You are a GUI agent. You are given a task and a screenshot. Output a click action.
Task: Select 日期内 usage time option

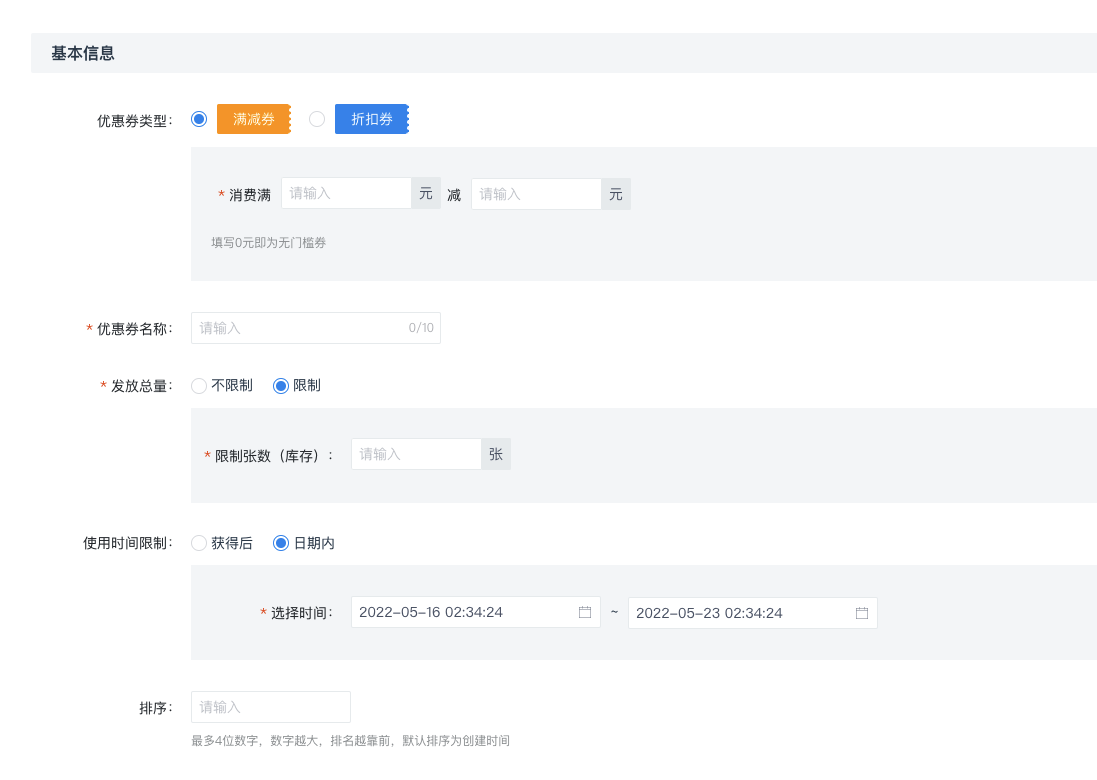[282, 543]
